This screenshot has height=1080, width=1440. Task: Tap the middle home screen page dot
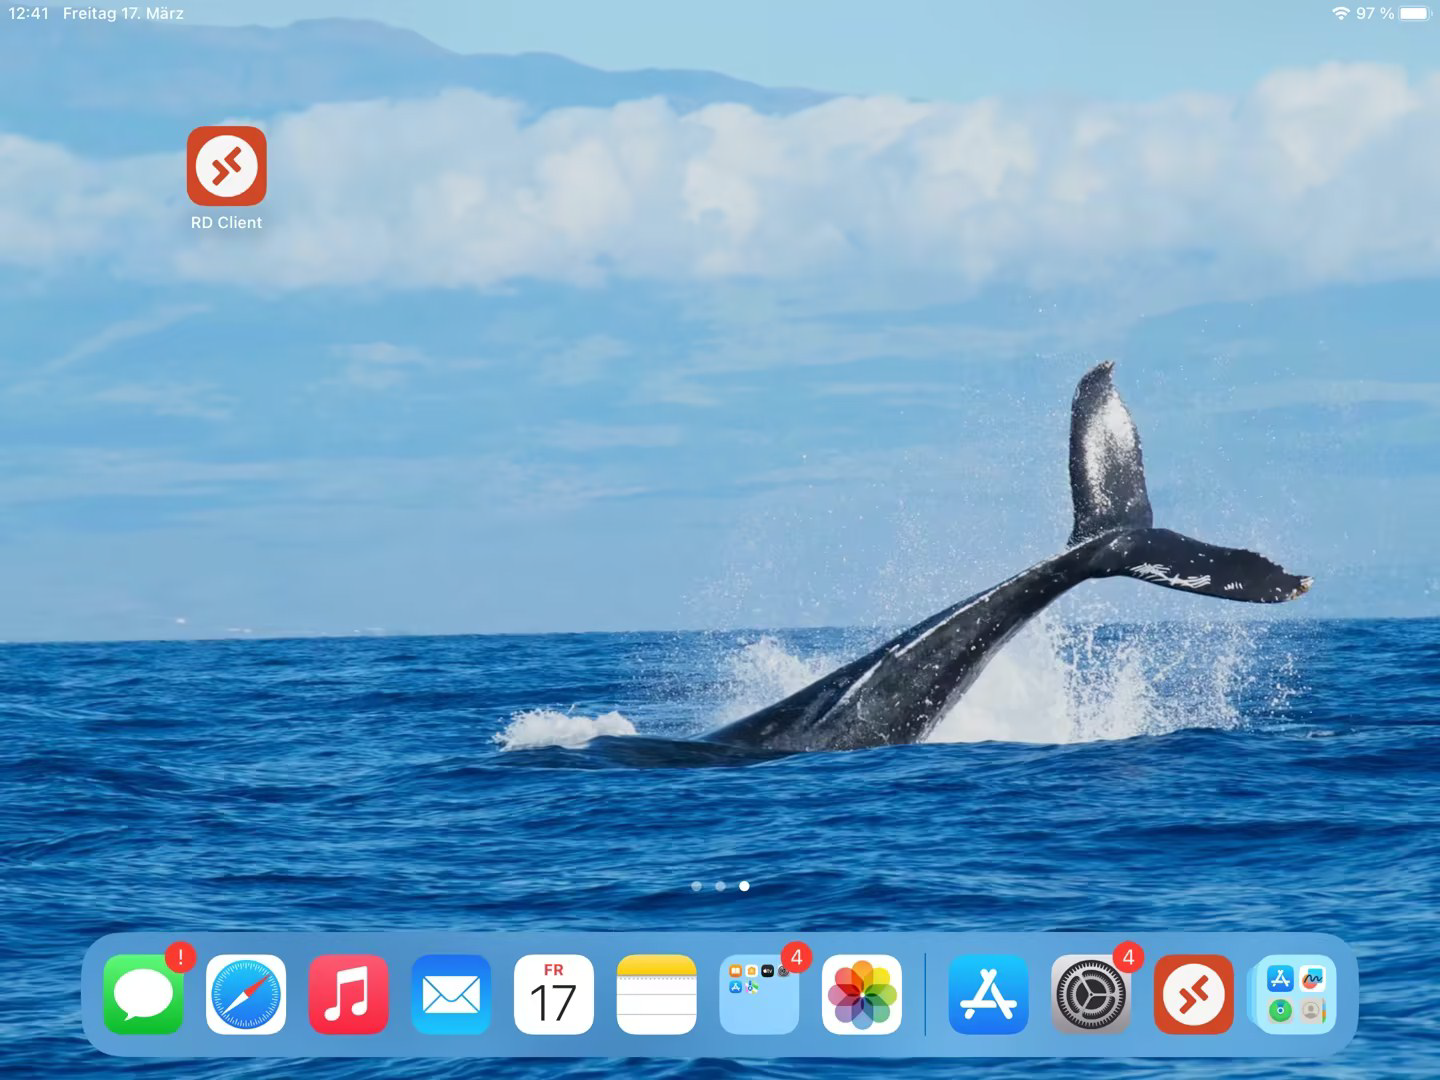[720, 886]
